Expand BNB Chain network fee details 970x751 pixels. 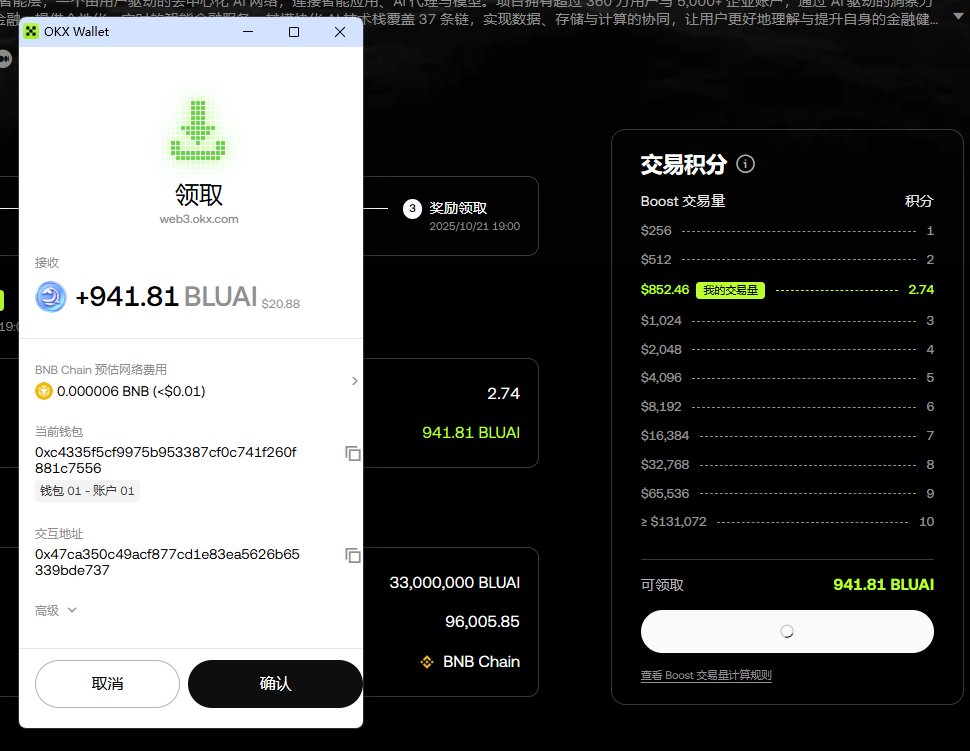[x=354, y=381]
